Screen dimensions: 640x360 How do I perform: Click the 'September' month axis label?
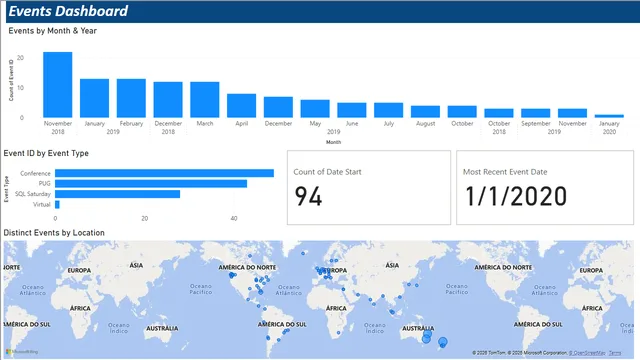(x=536, y=123)
